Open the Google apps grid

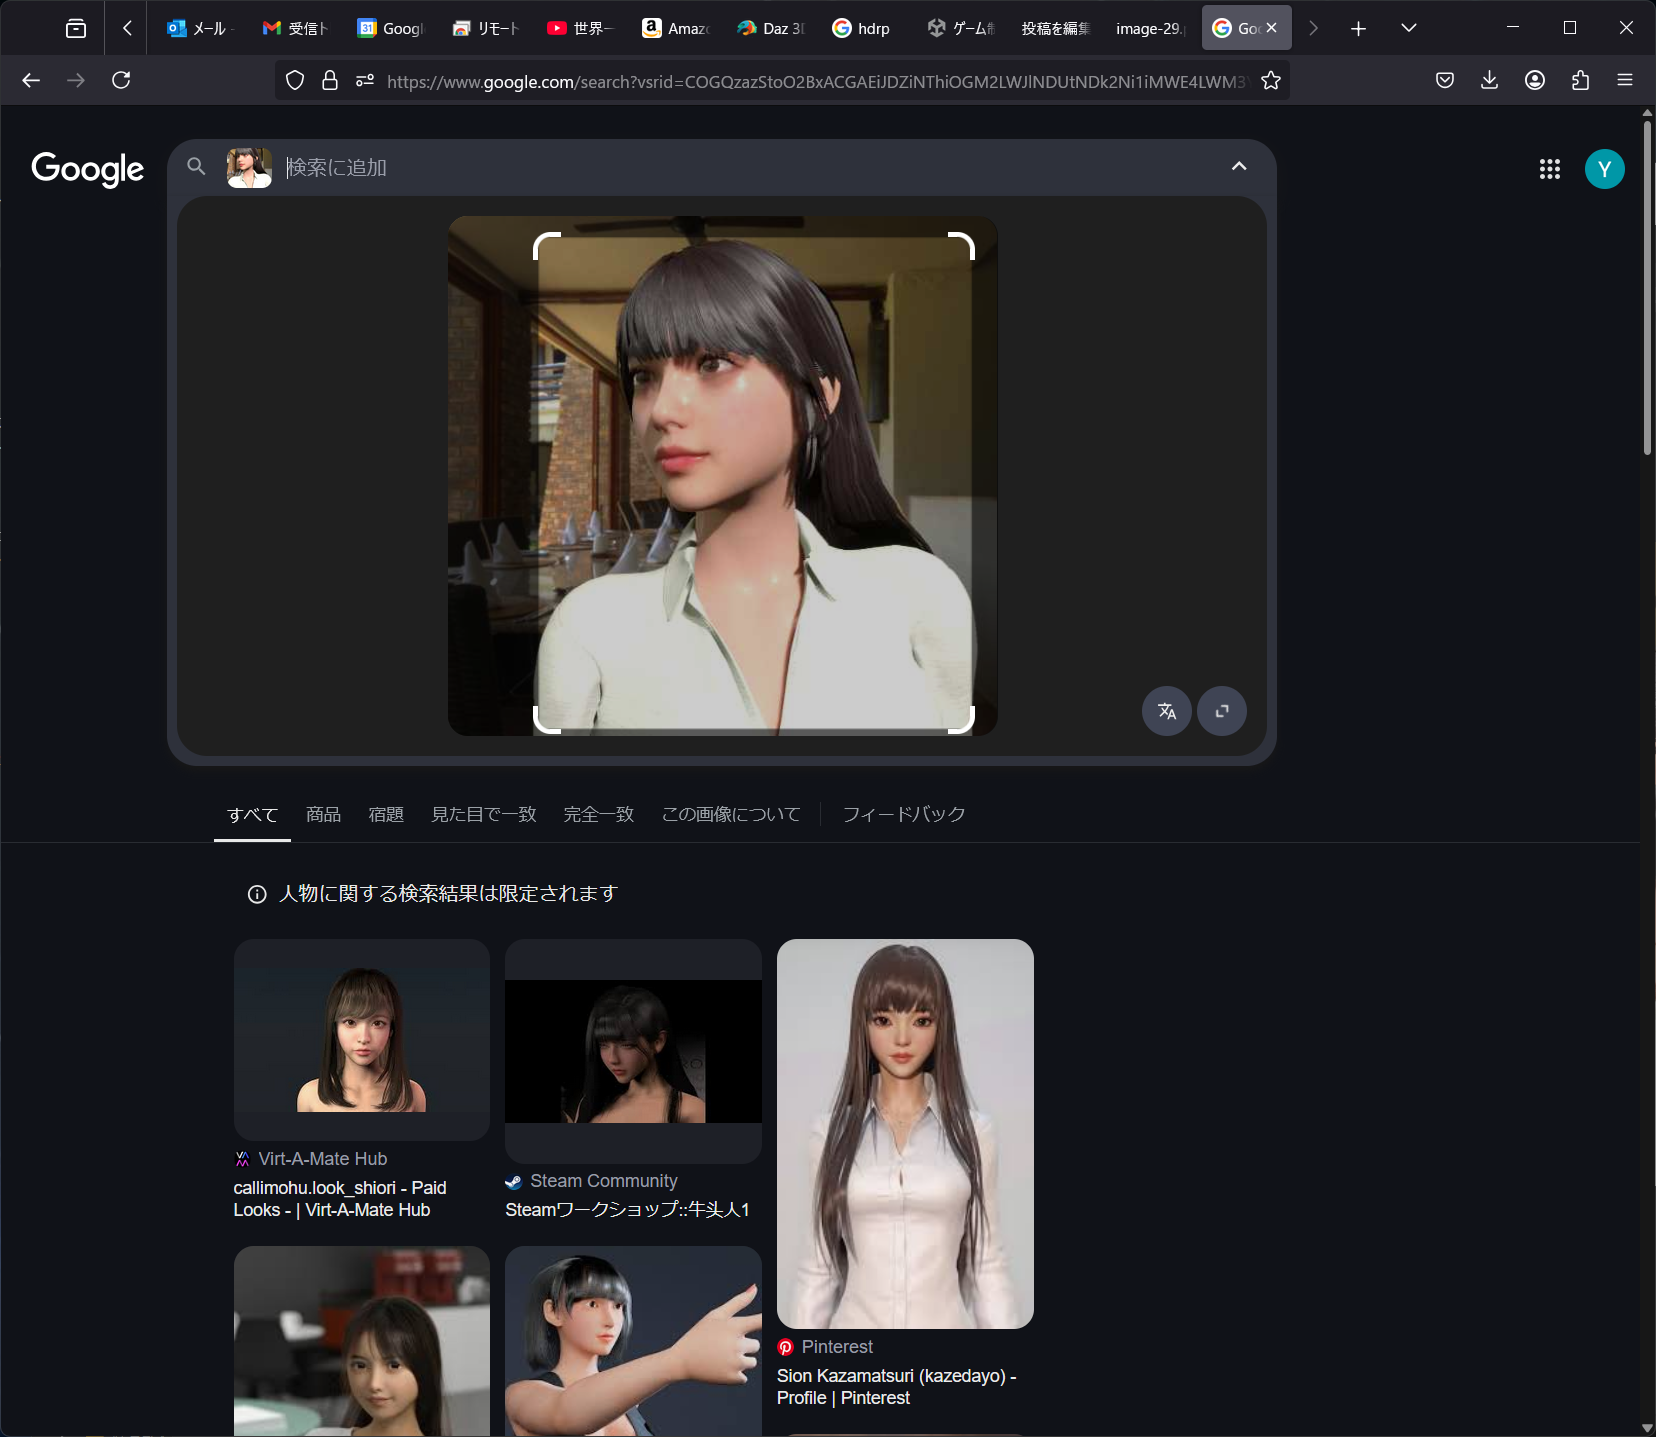1549,169
